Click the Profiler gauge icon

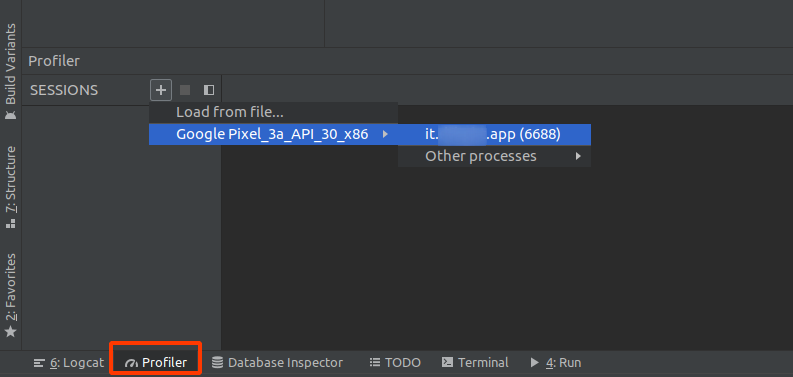[x=131, y=363]
